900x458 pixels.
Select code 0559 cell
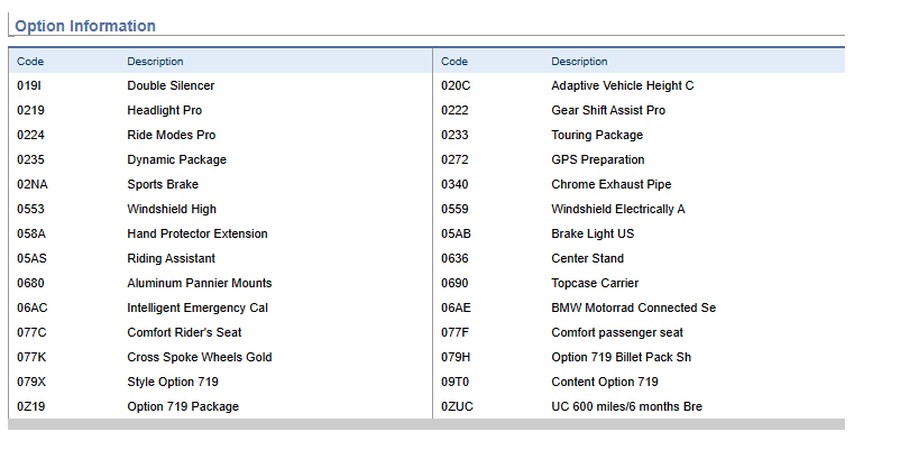[455, 209]
